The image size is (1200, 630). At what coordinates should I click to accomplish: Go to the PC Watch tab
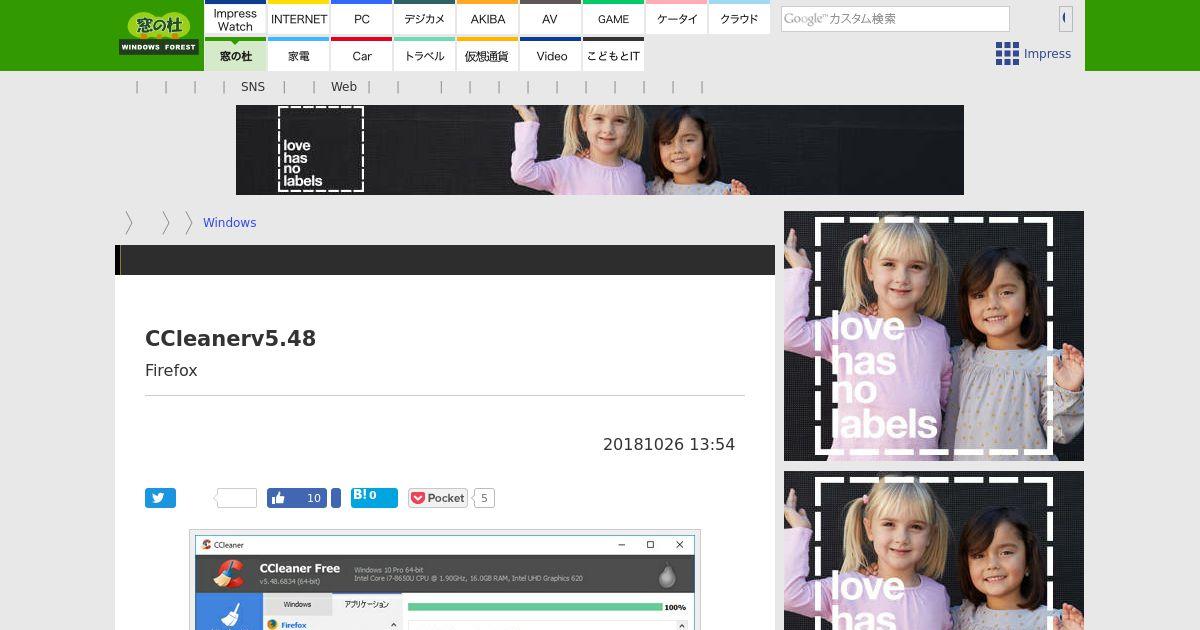tap(362, 18)
